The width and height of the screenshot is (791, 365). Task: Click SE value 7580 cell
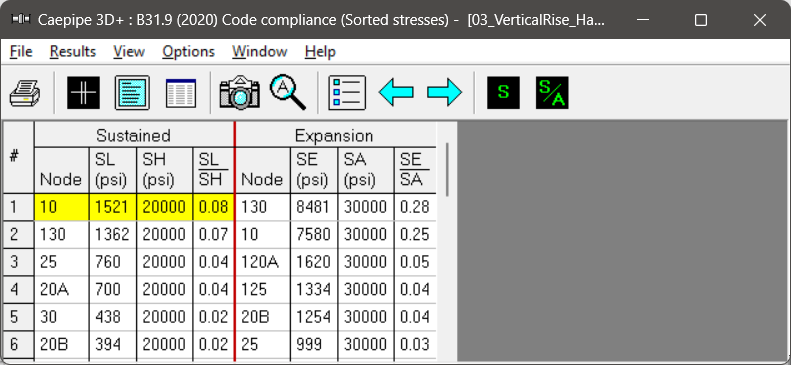point(314,234)
